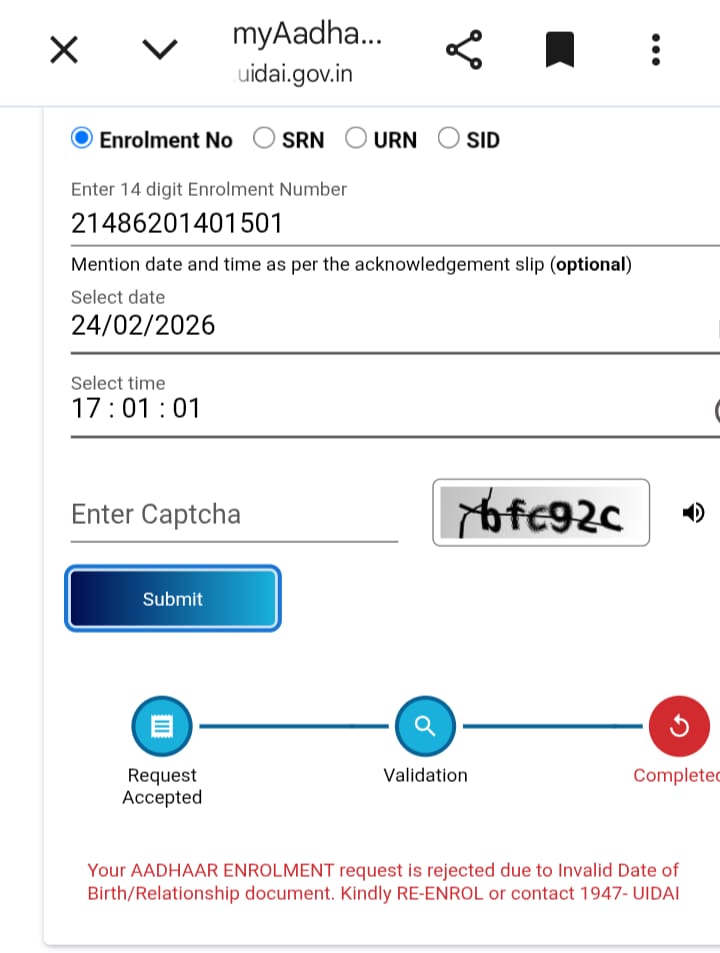Screen dimensions: 720x953
Task: Play captcha audio with the speaker icon
Action: pos(693,513)
